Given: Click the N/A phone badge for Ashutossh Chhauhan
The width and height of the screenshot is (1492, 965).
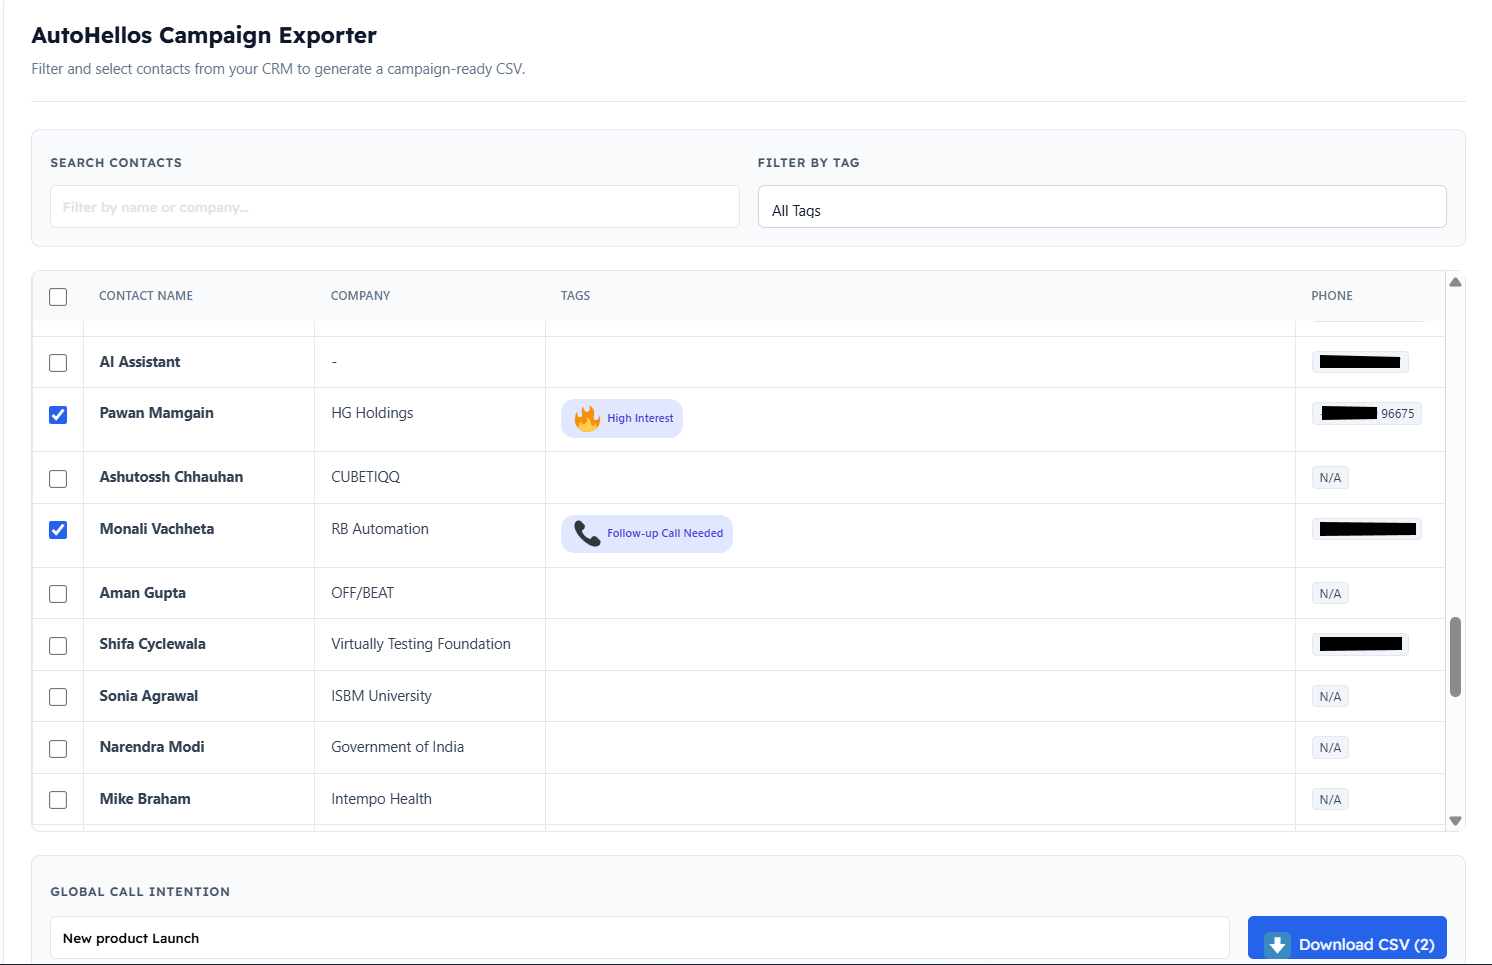Looking at the screenshot, I should [x=1330, y=478].
